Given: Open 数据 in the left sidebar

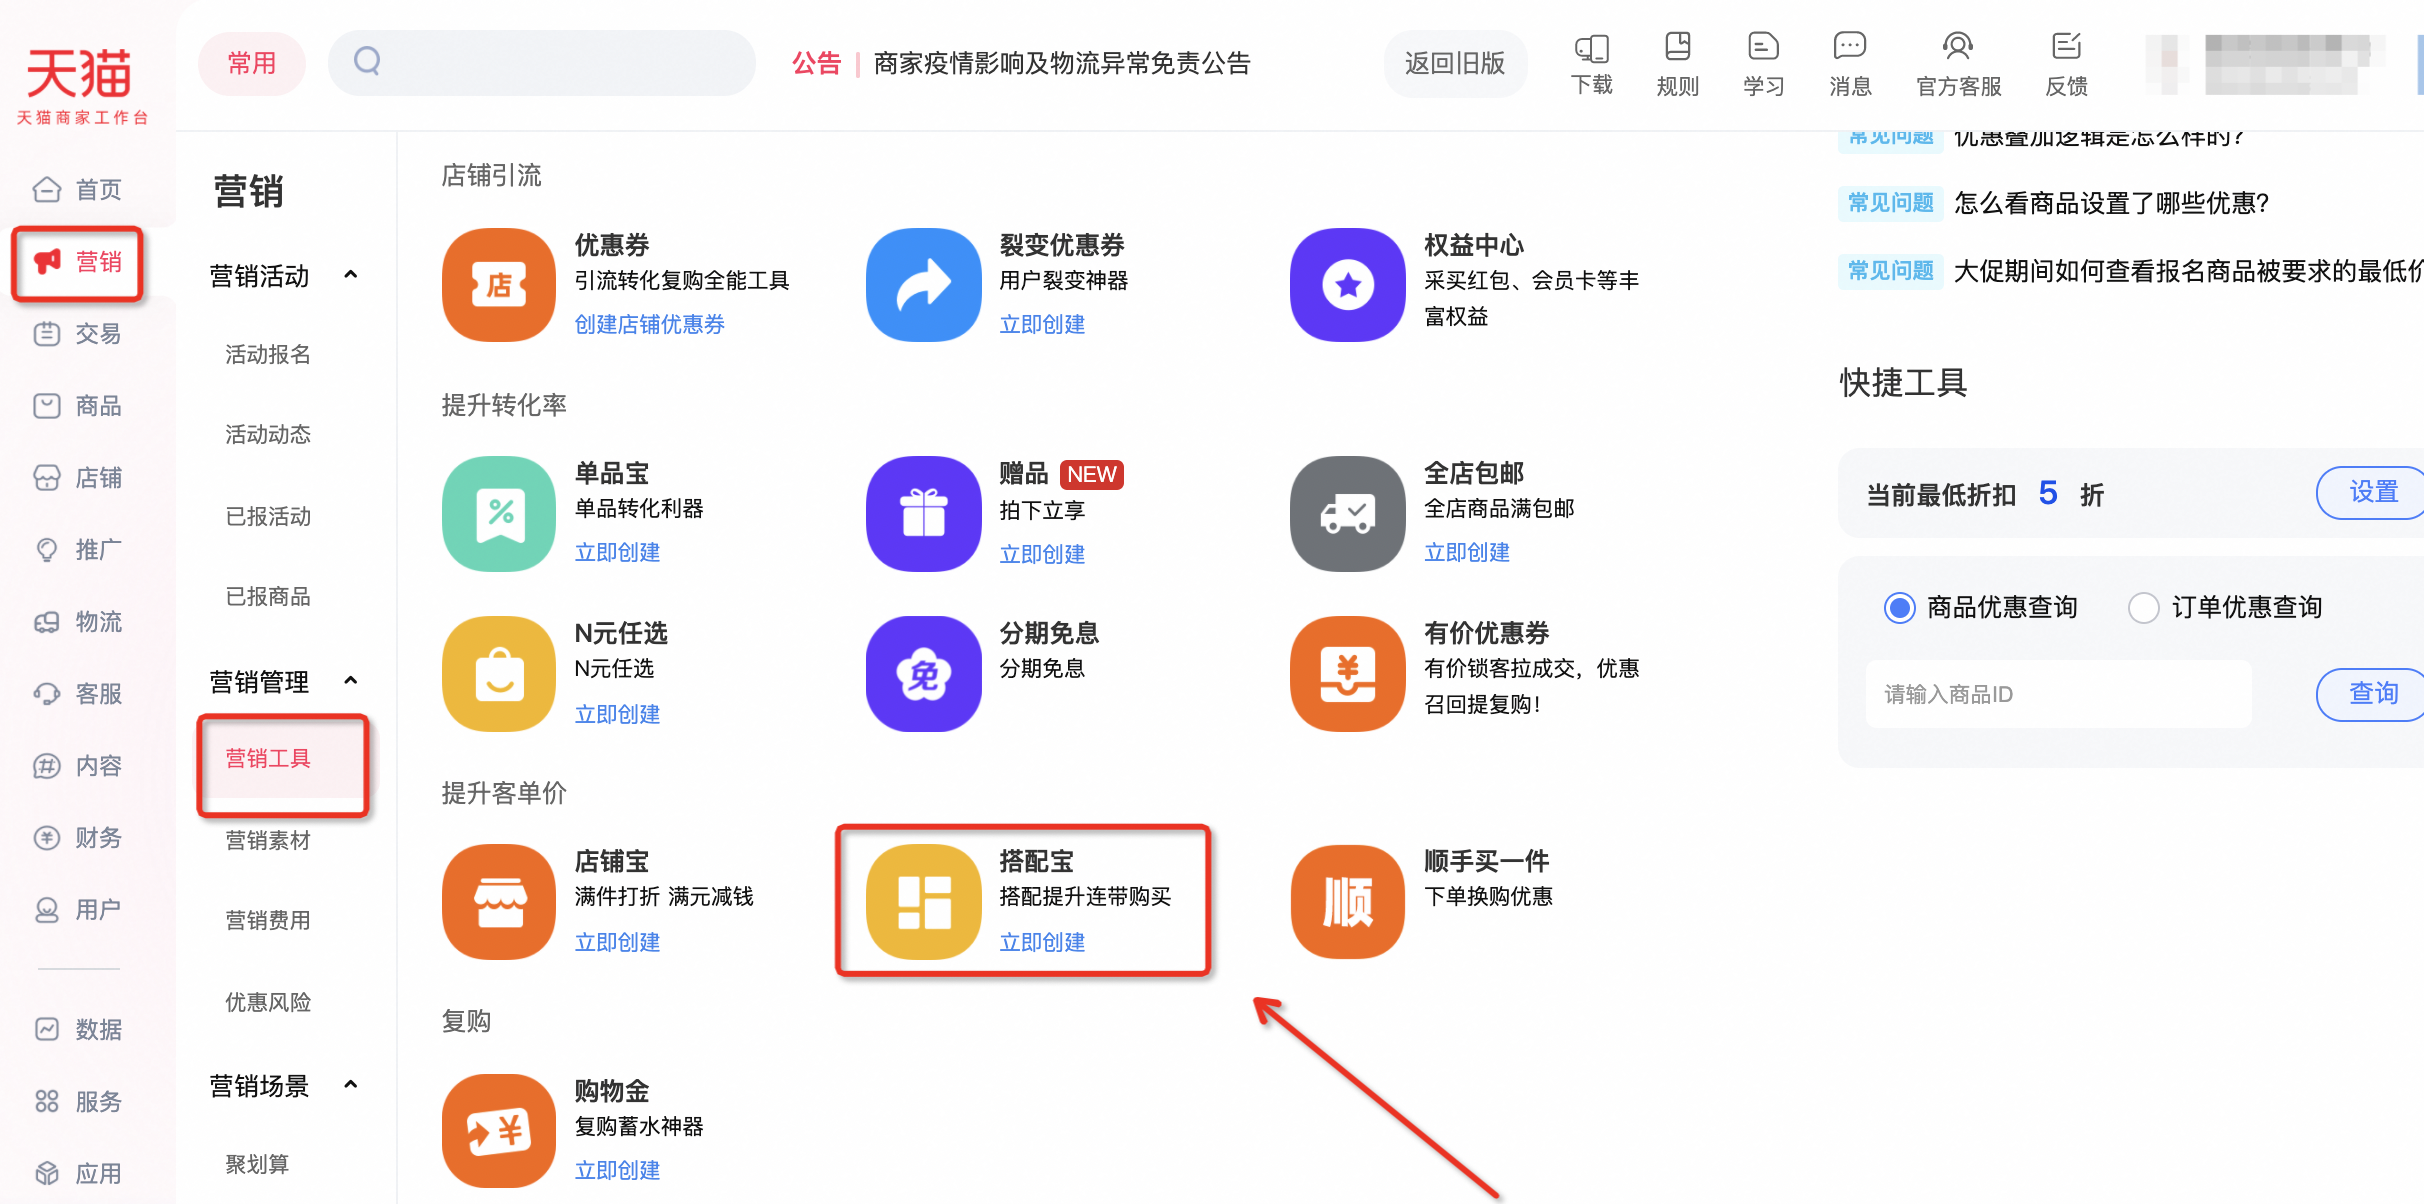Looking at the screenshot, I should pos(78,1029).
